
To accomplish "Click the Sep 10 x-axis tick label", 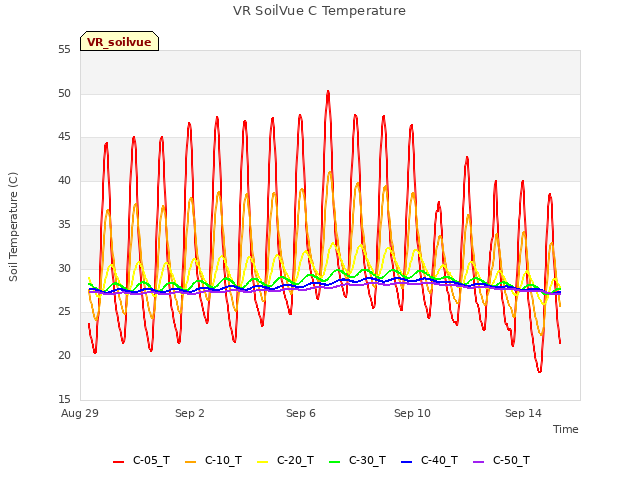I will click(x=412, y=413).
